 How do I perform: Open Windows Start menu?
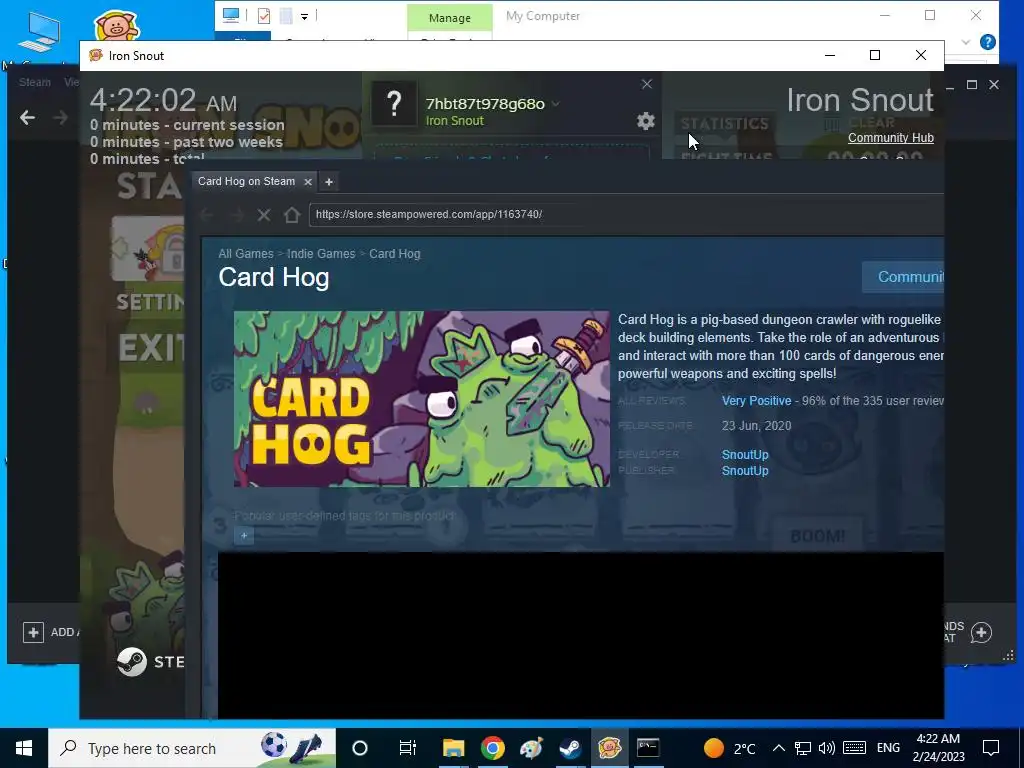point(24,748)
